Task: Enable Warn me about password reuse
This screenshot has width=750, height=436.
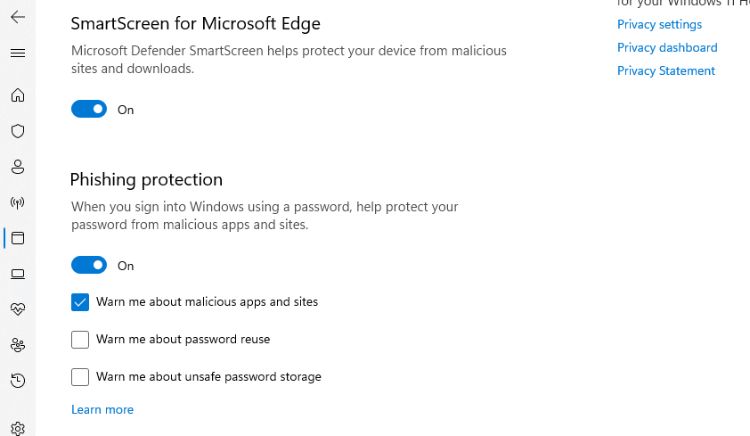Action: 80,340
